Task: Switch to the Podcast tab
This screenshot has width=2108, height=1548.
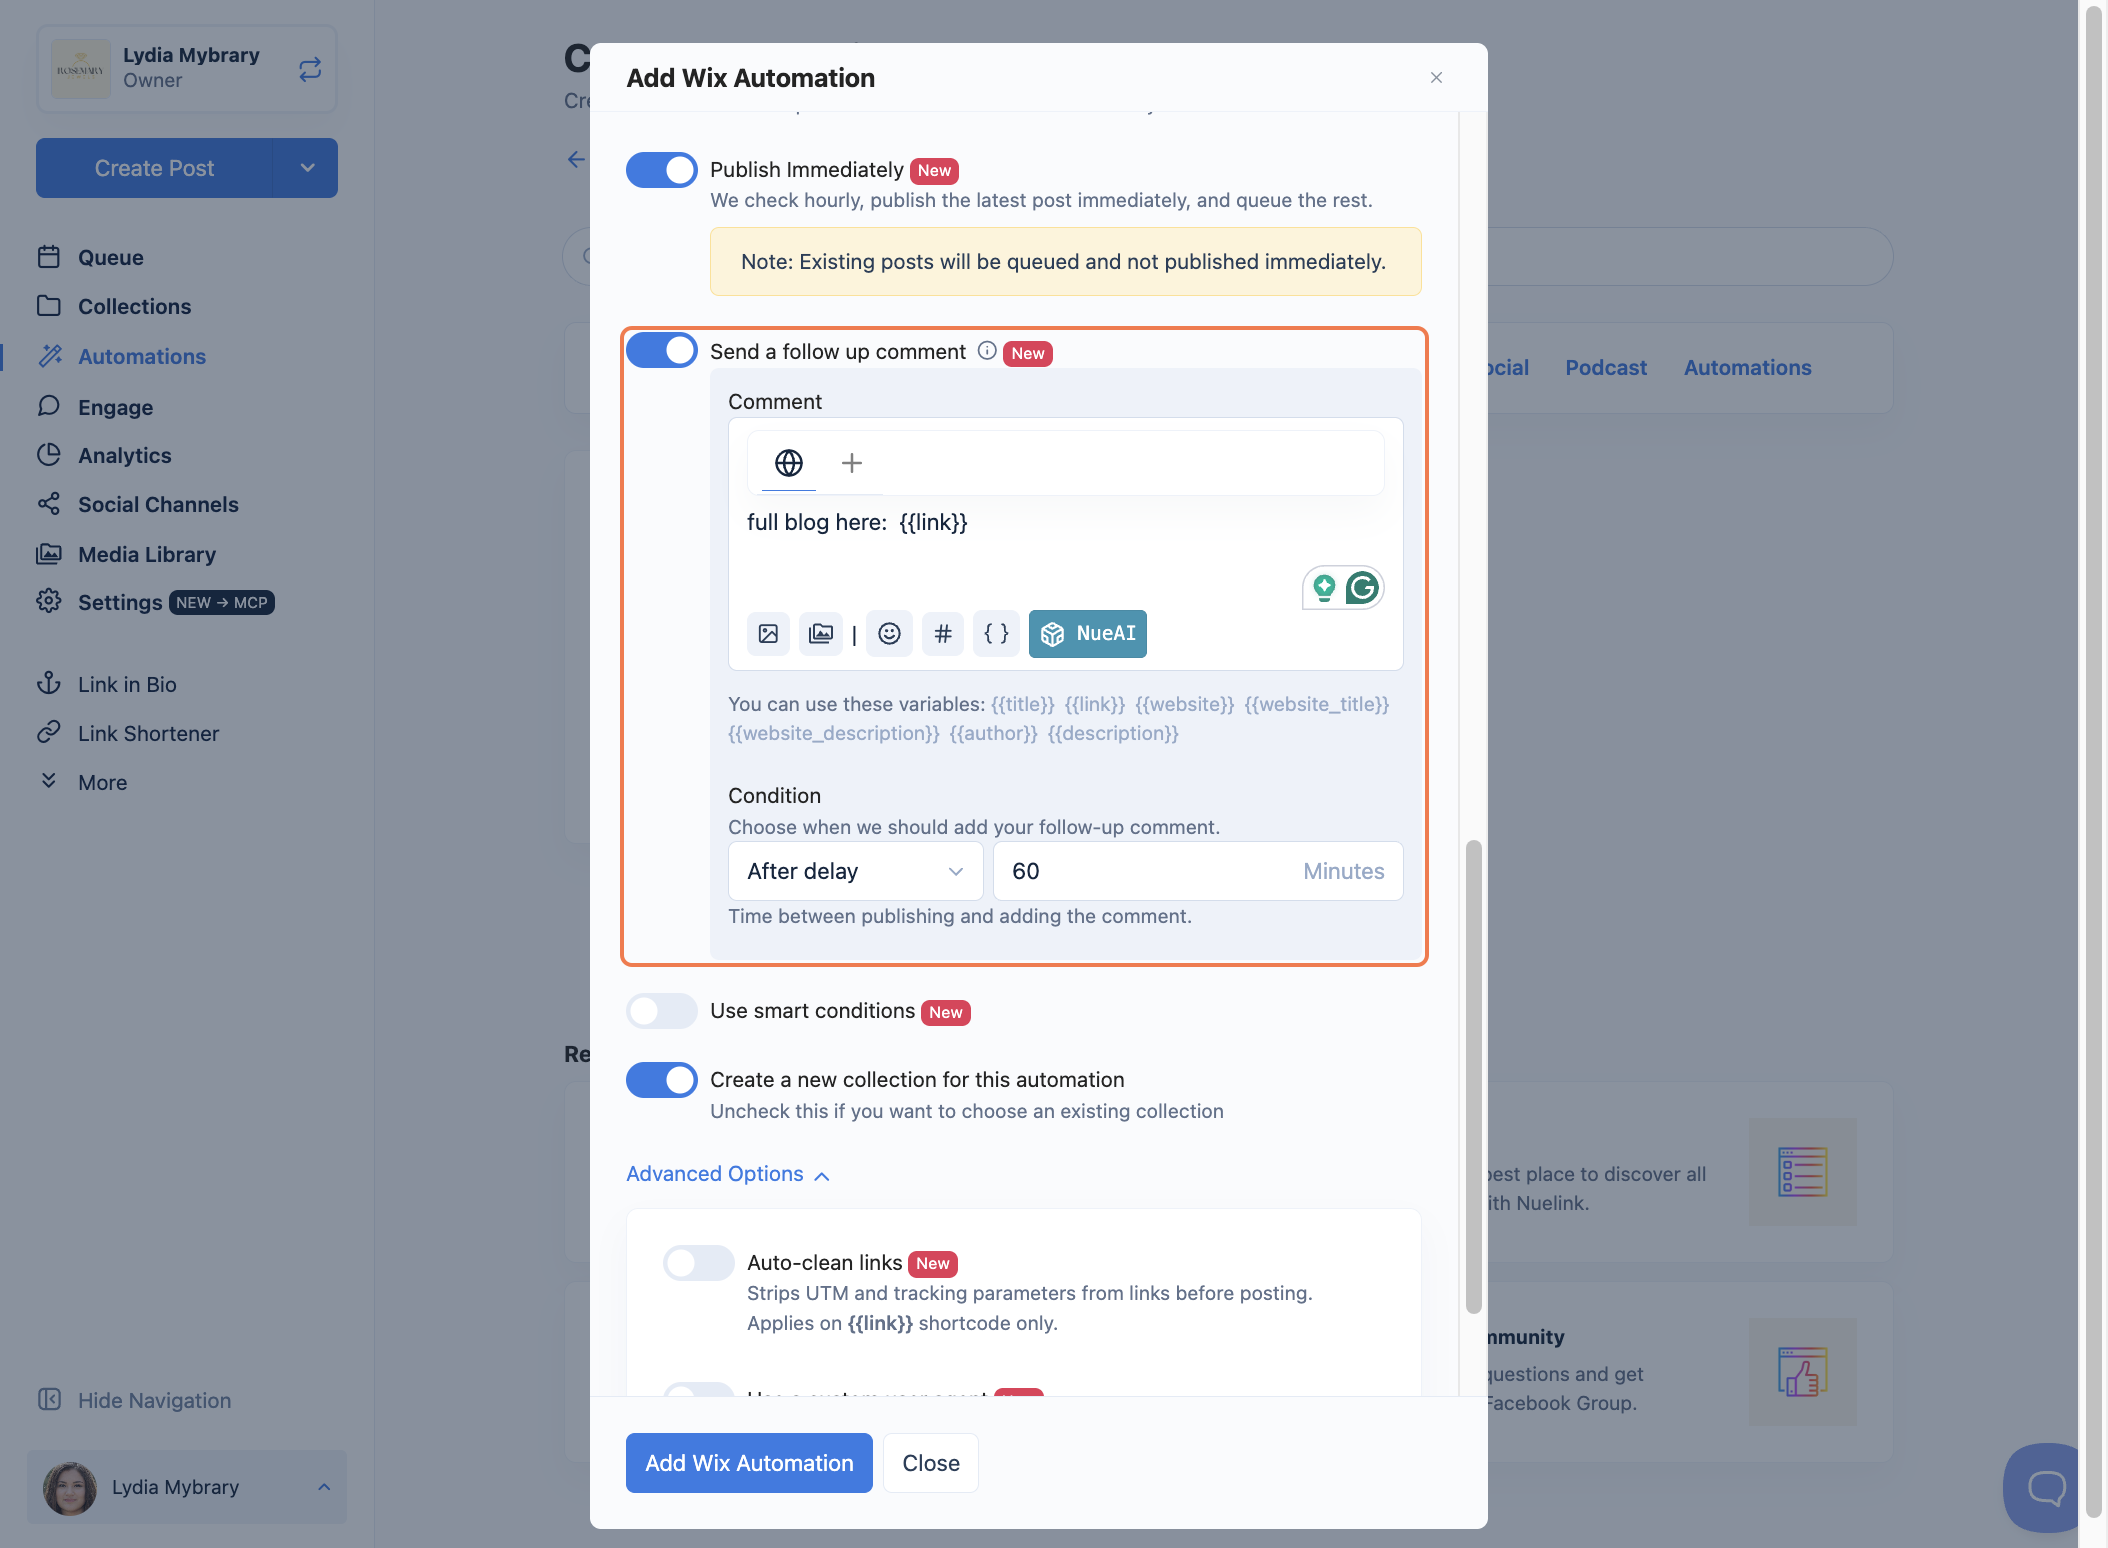Action: (1606, 367)
